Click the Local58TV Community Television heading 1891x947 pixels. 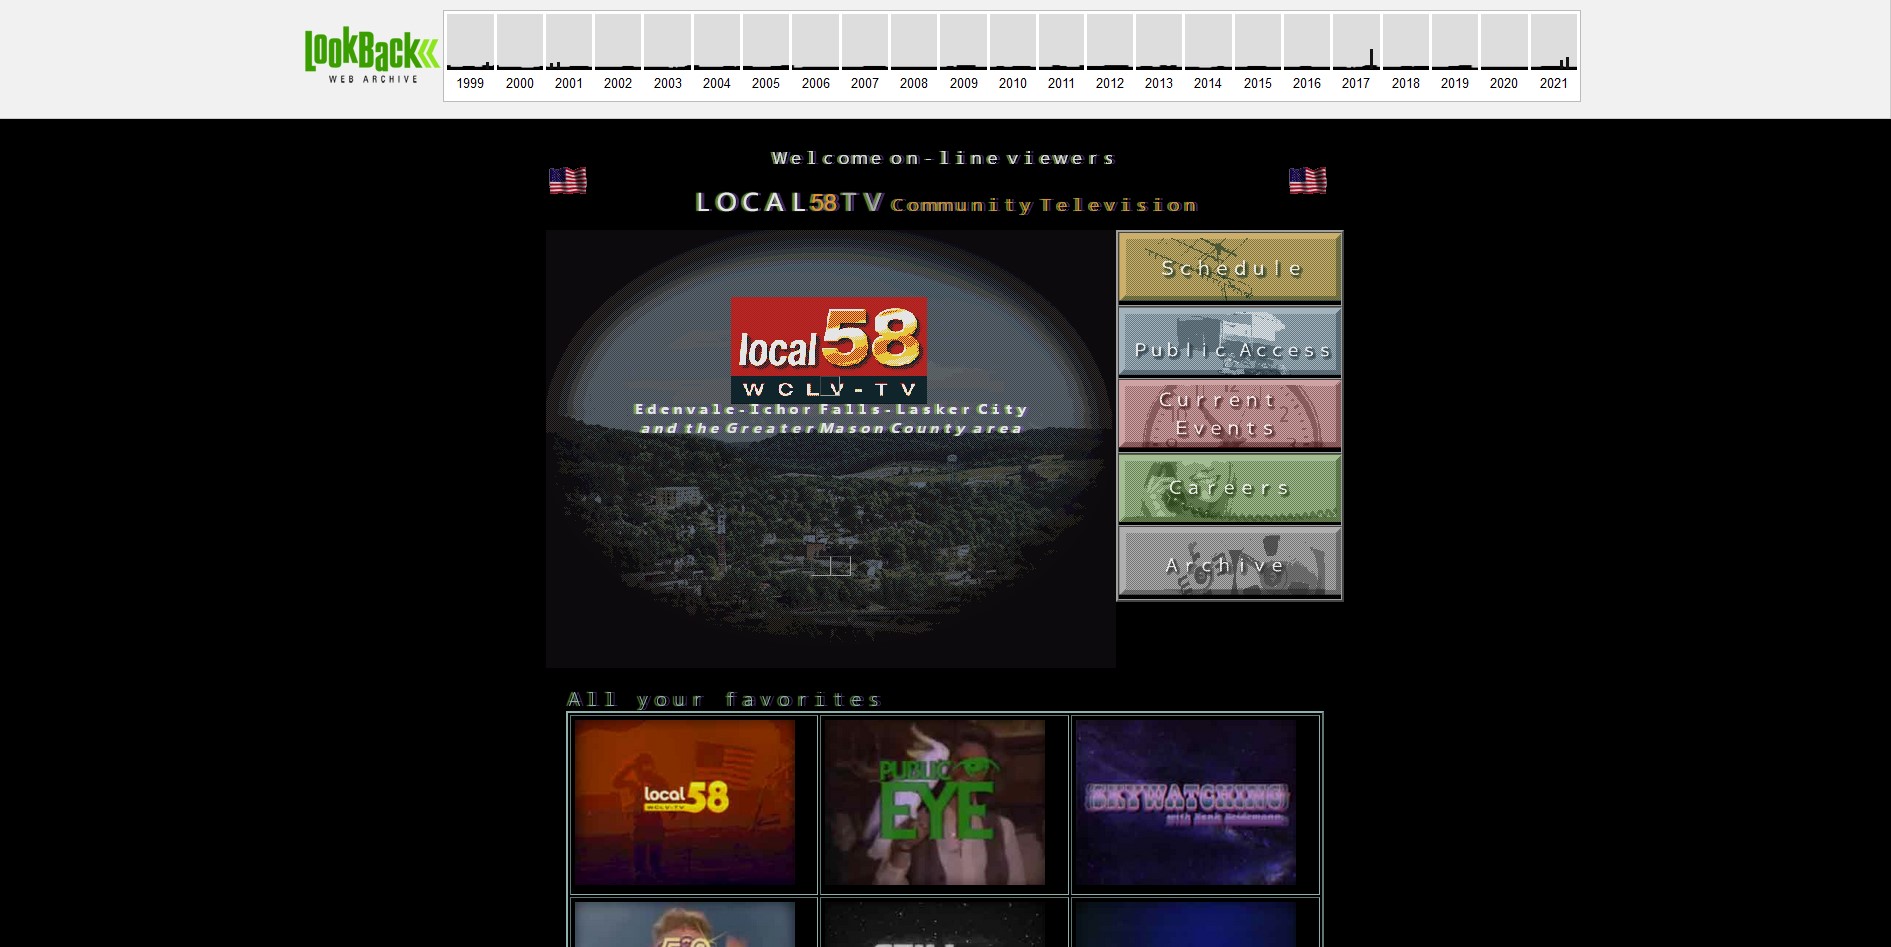[x=945, y=203]
